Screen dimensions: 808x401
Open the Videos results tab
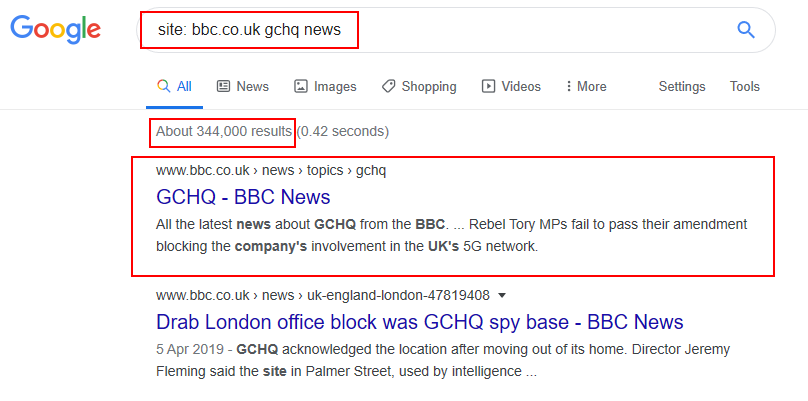pos(520,87)
